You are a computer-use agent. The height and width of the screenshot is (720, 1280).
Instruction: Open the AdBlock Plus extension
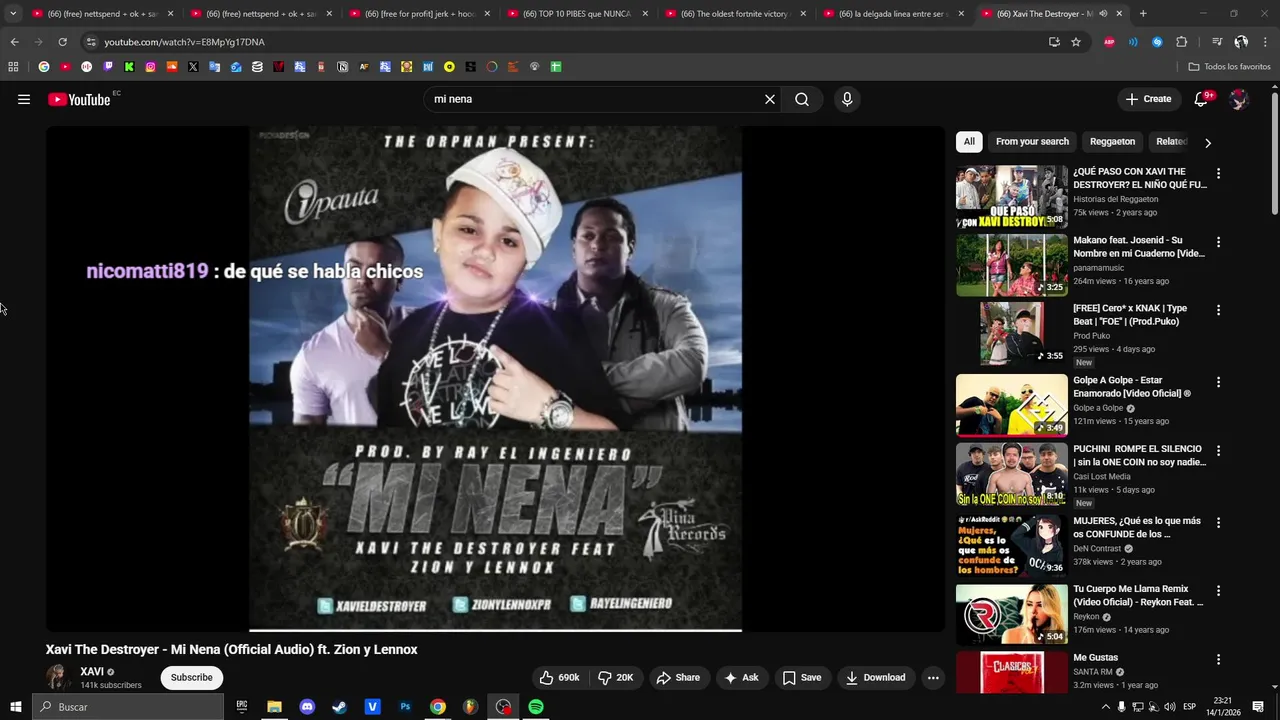click(1110, 42)
